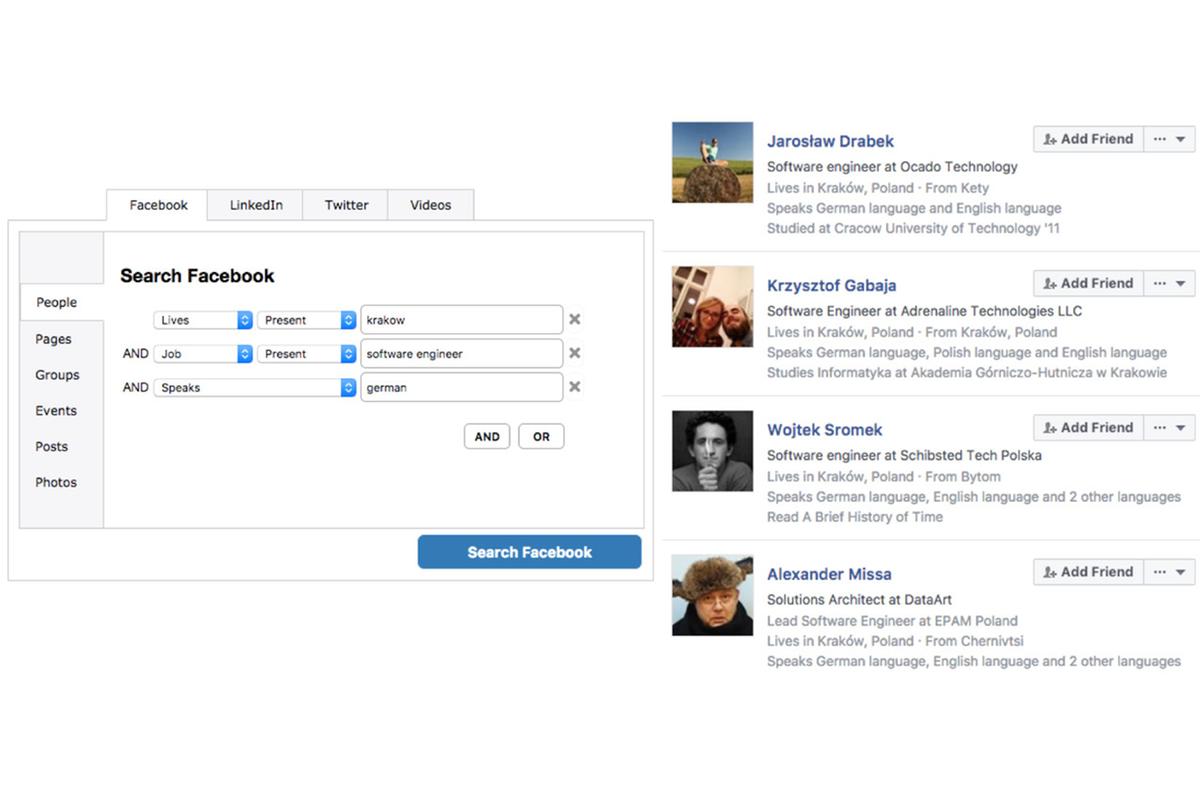Select Photos in the sidebar
Image resolution: width=1200 pixels, height=800 pixels.
[56, 482]
